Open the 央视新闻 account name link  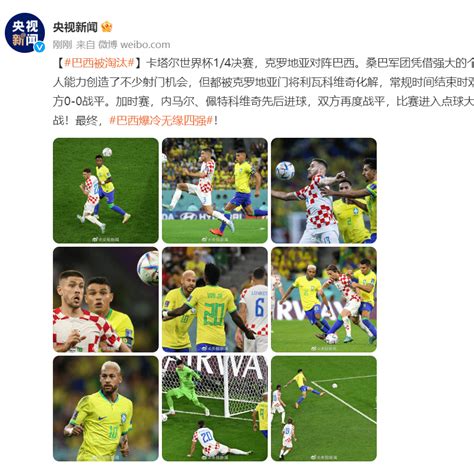(x=75, y=27)
